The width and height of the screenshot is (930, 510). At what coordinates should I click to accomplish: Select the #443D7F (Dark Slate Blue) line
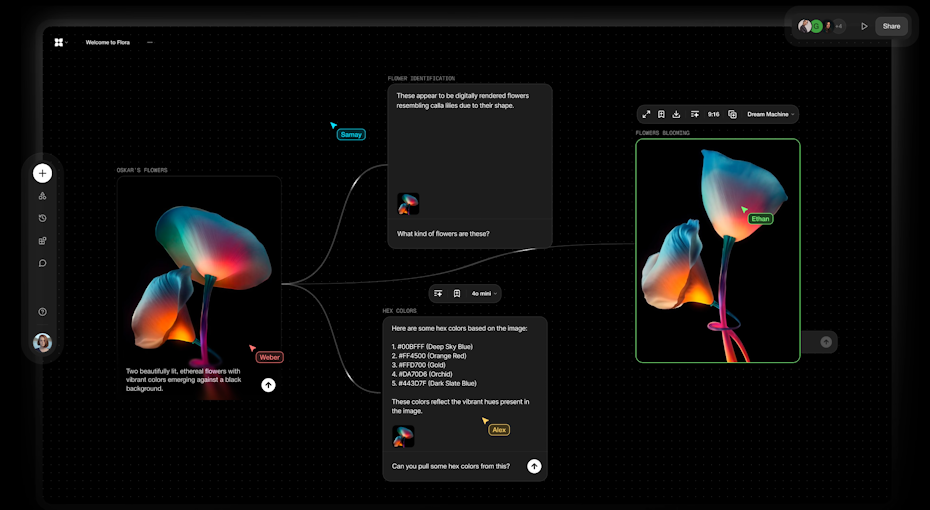(434, 383)
